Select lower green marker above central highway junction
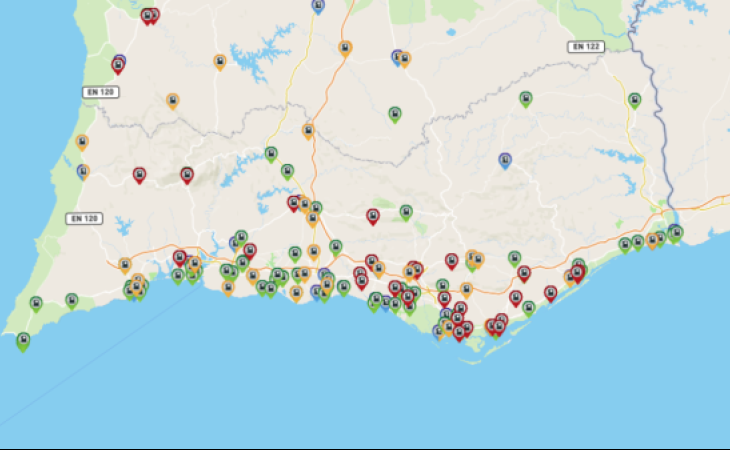This screenshot has width=730, height=450. [x=287, y=172]
